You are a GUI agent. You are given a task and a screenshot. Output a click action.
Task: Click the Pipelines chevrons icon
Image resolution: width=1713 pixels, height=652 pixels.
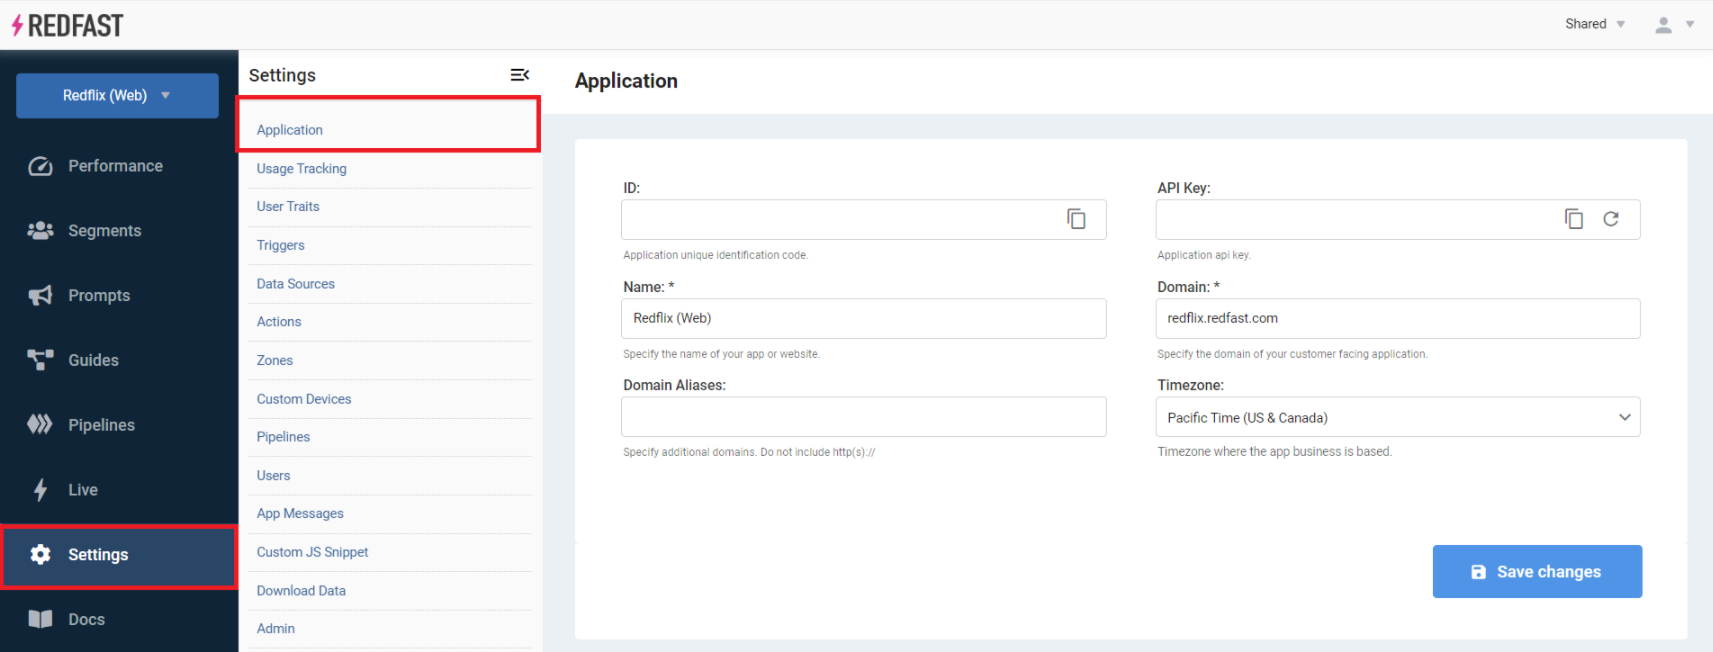(40, 425)
